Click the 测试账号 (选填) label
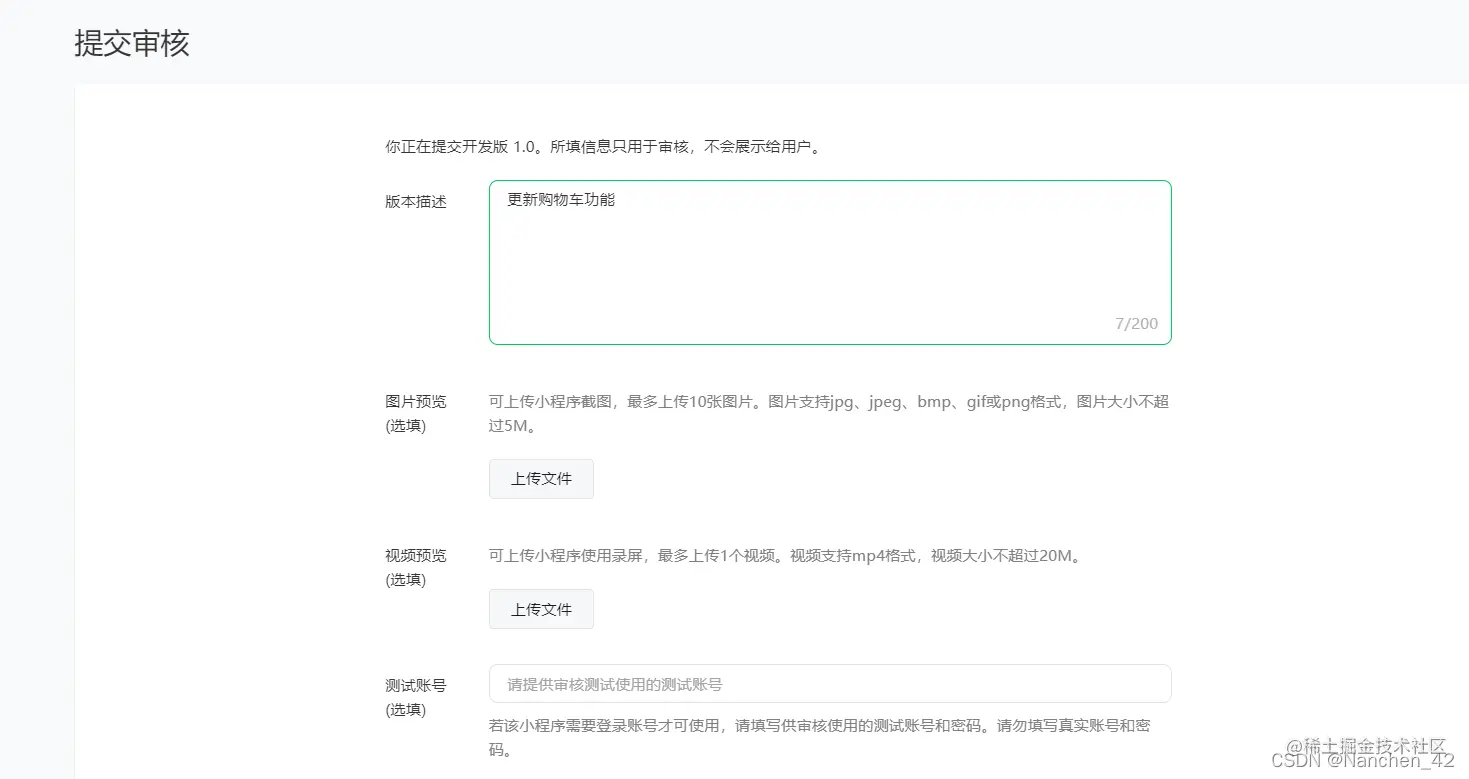 pos(416,697)
